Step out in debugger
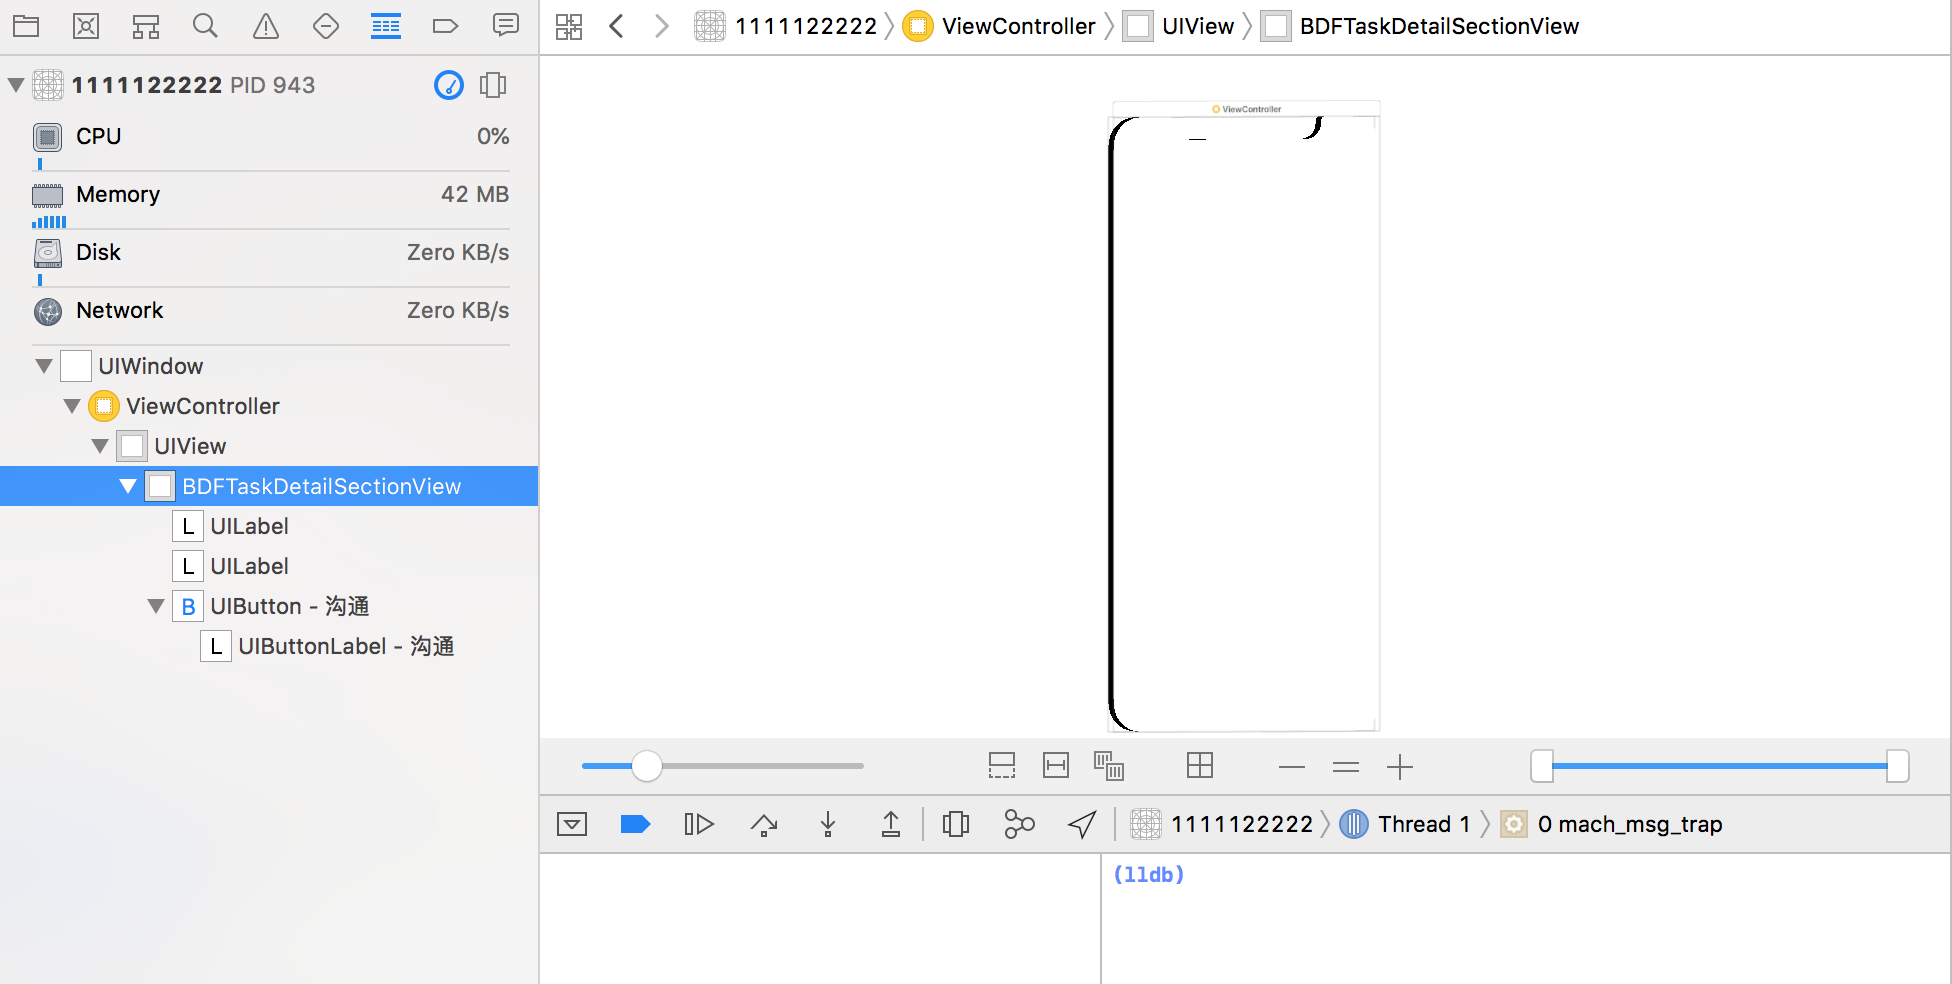The width and height of the screenshot is (1952, 984). 891,824
